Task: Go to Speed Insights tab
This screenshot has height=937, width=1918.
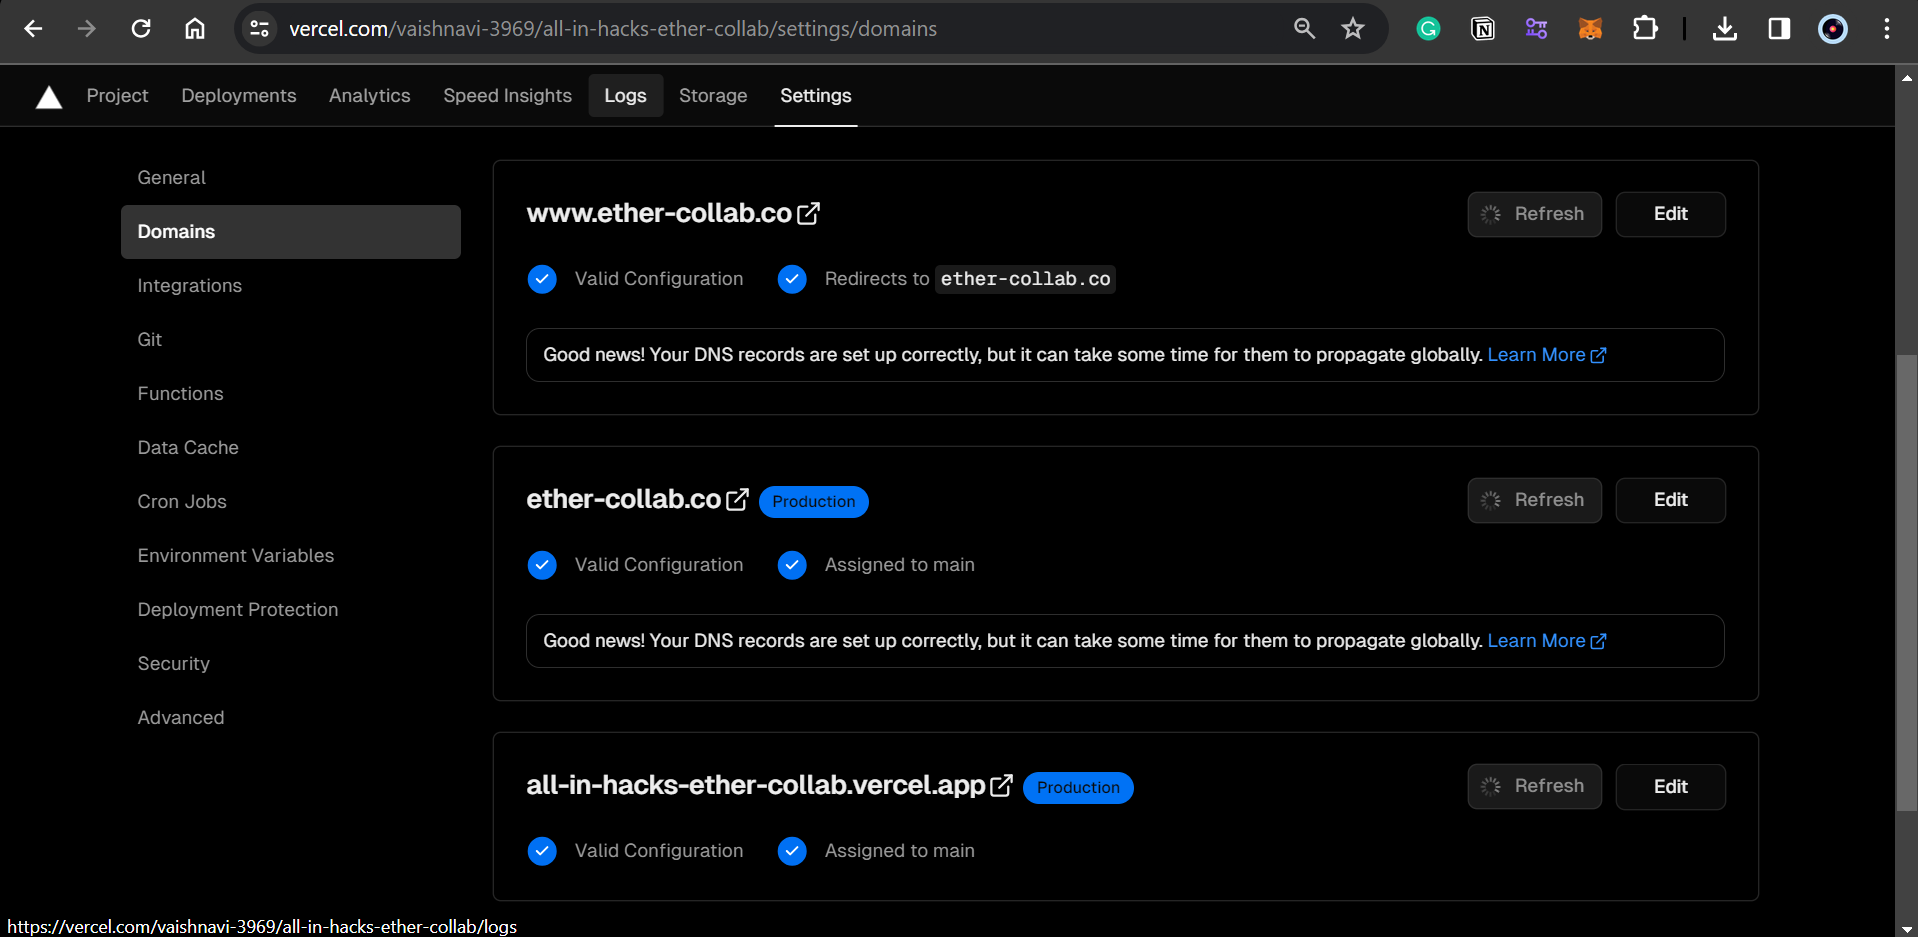Action: [x=508, y=96]
